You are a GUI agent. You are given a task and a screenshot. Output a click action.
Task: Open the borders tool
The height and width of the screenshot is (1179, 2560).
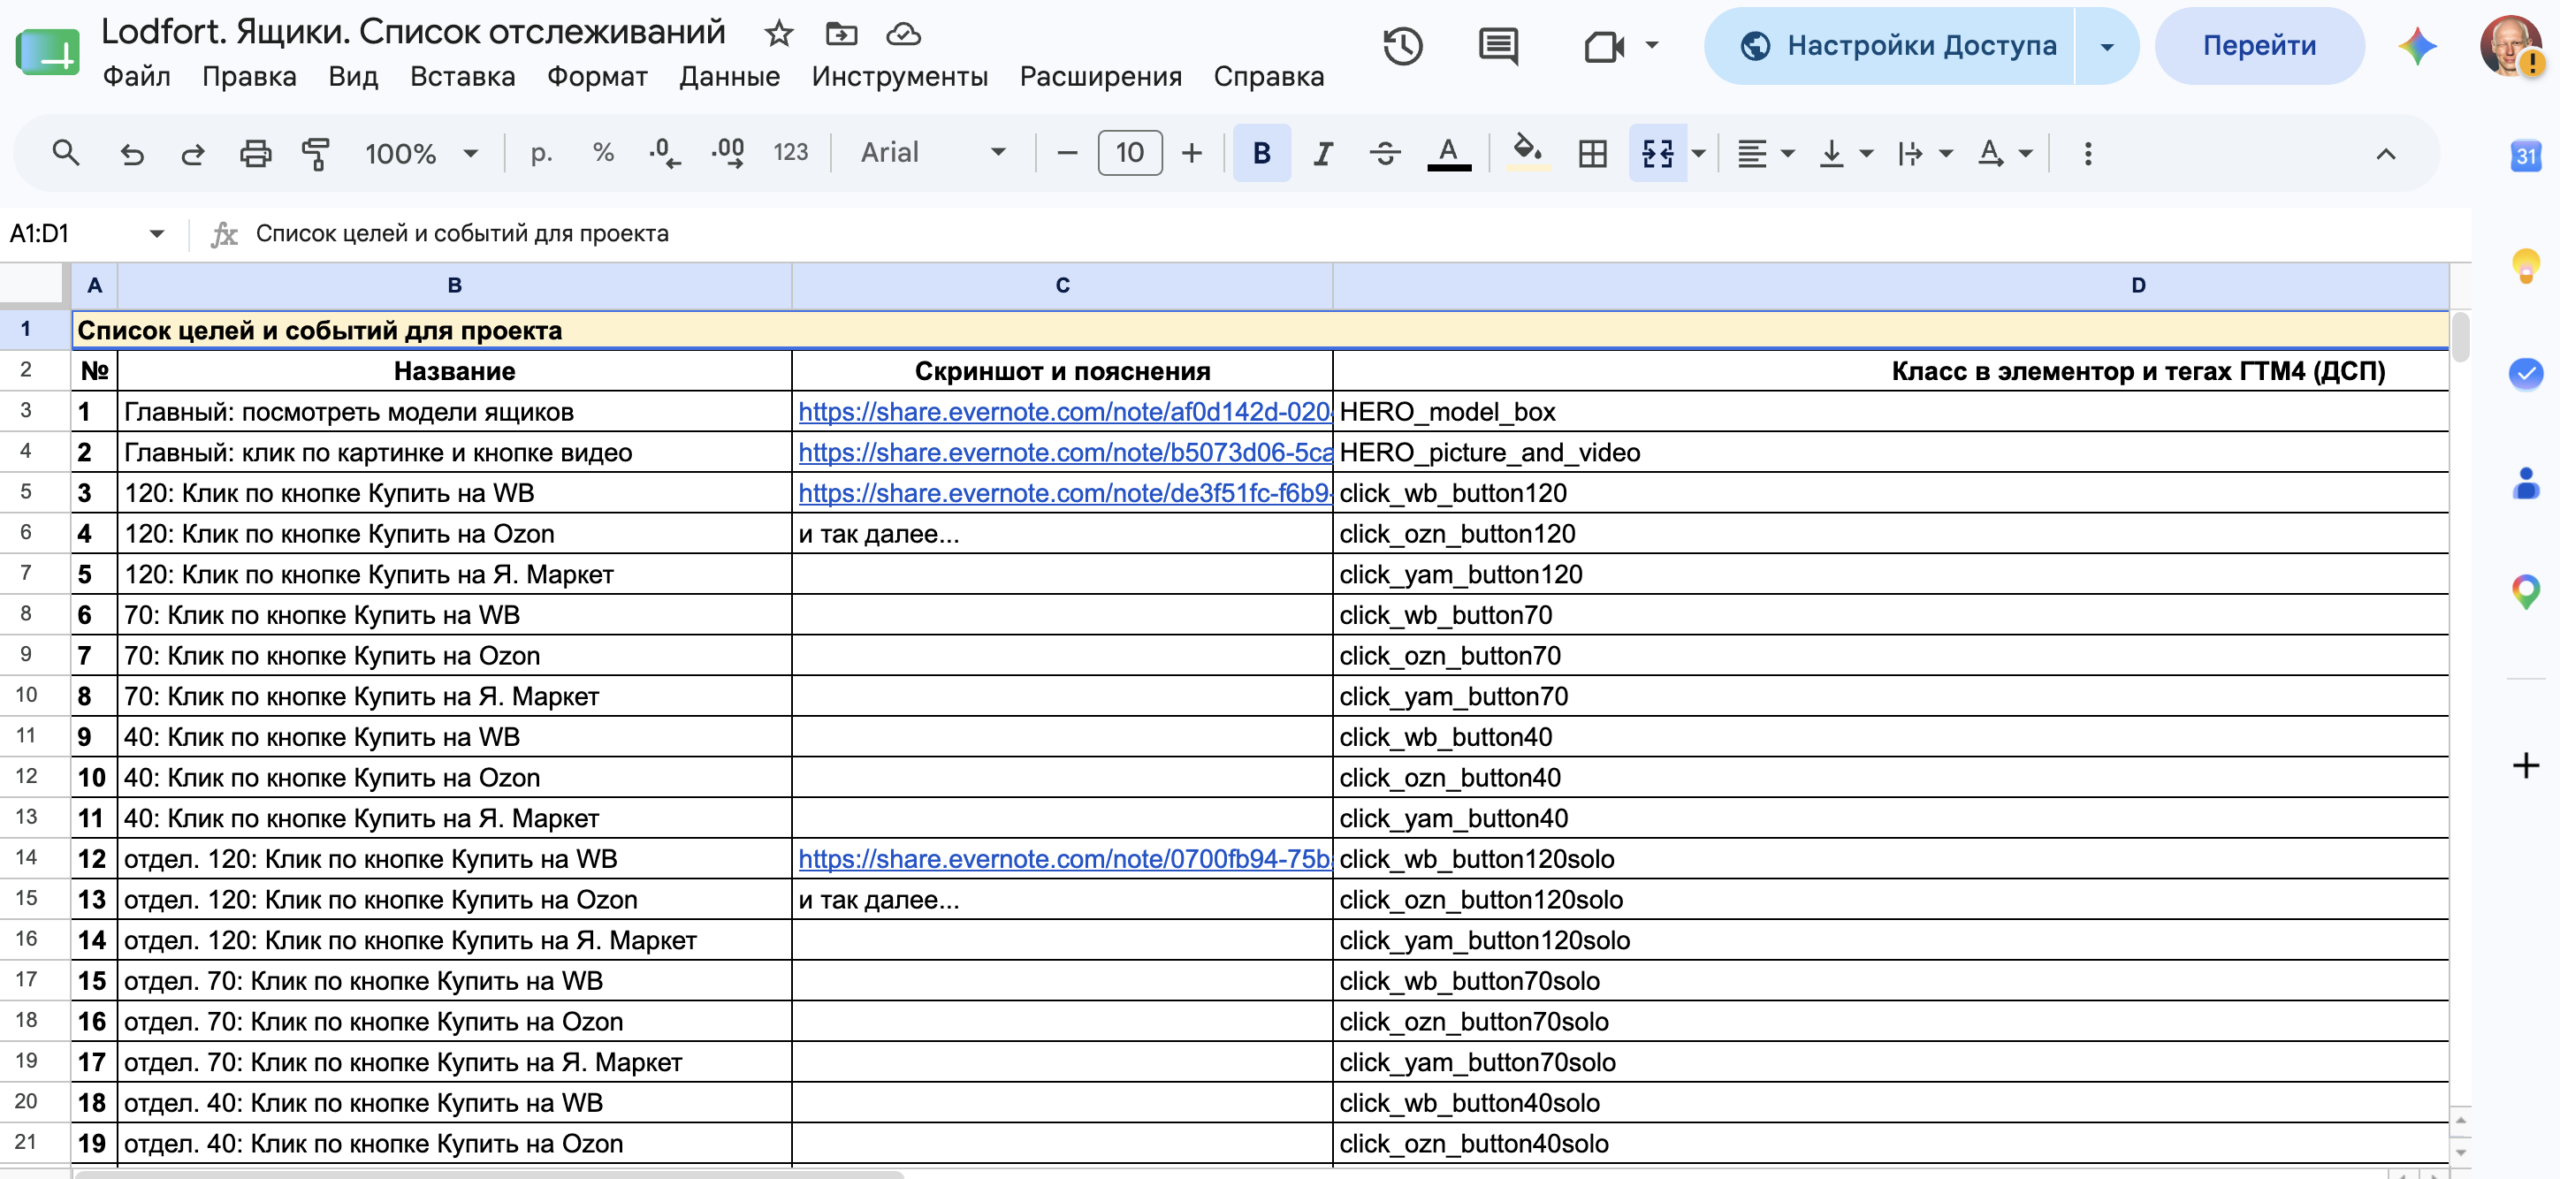(1593, 153)
